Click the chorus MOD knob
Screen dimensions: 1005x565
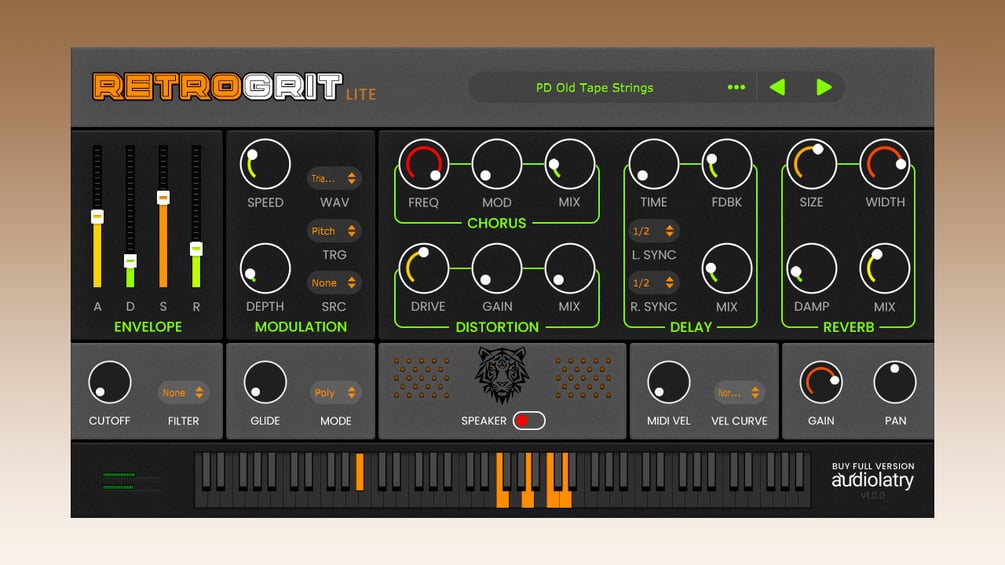click(x=497, y=164)
